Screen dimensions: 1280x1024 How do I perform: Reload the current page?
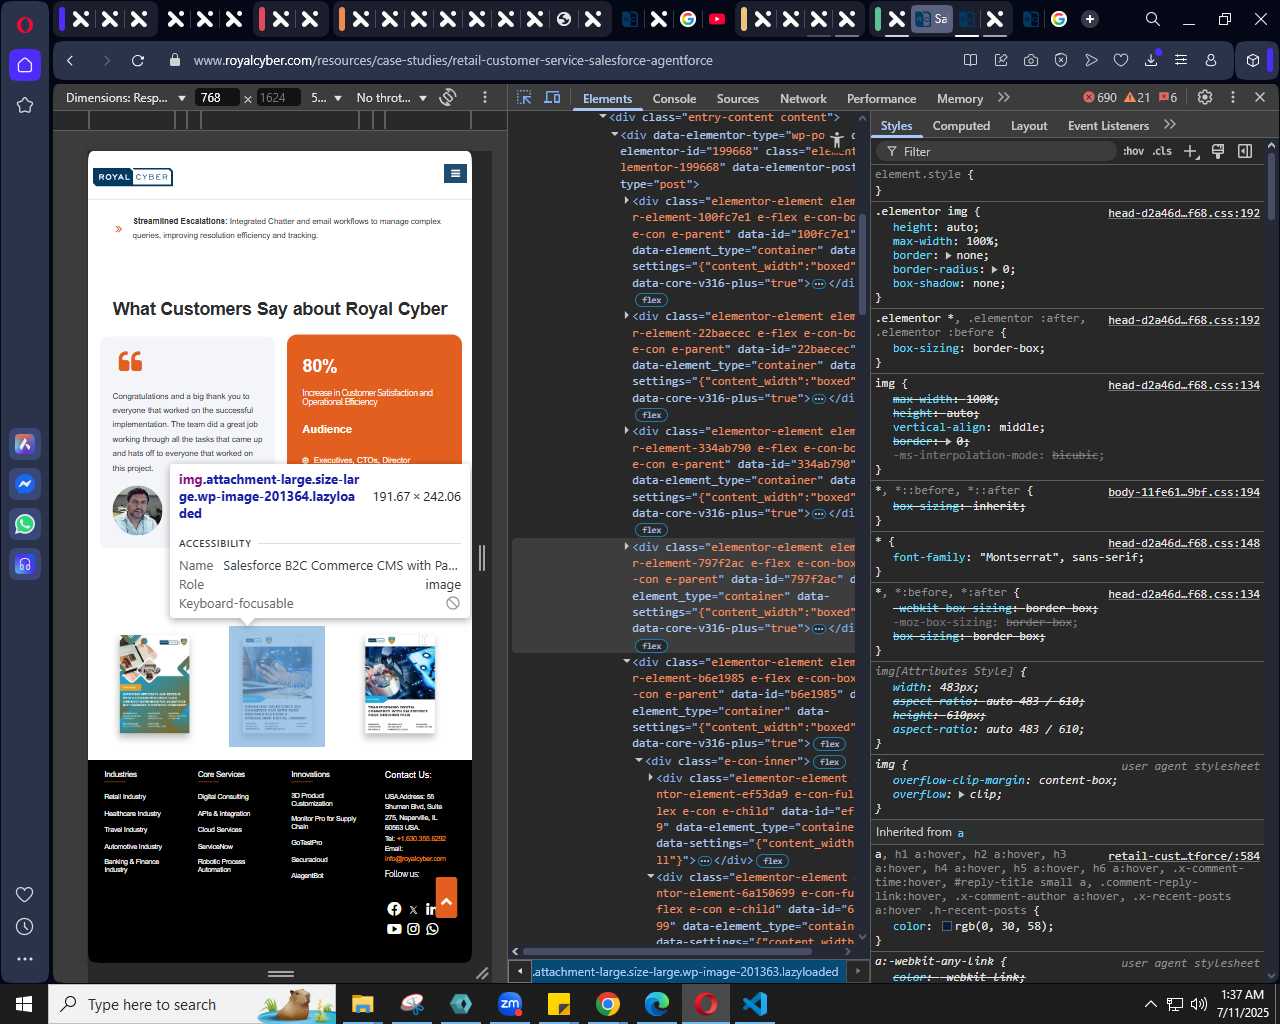138,61
